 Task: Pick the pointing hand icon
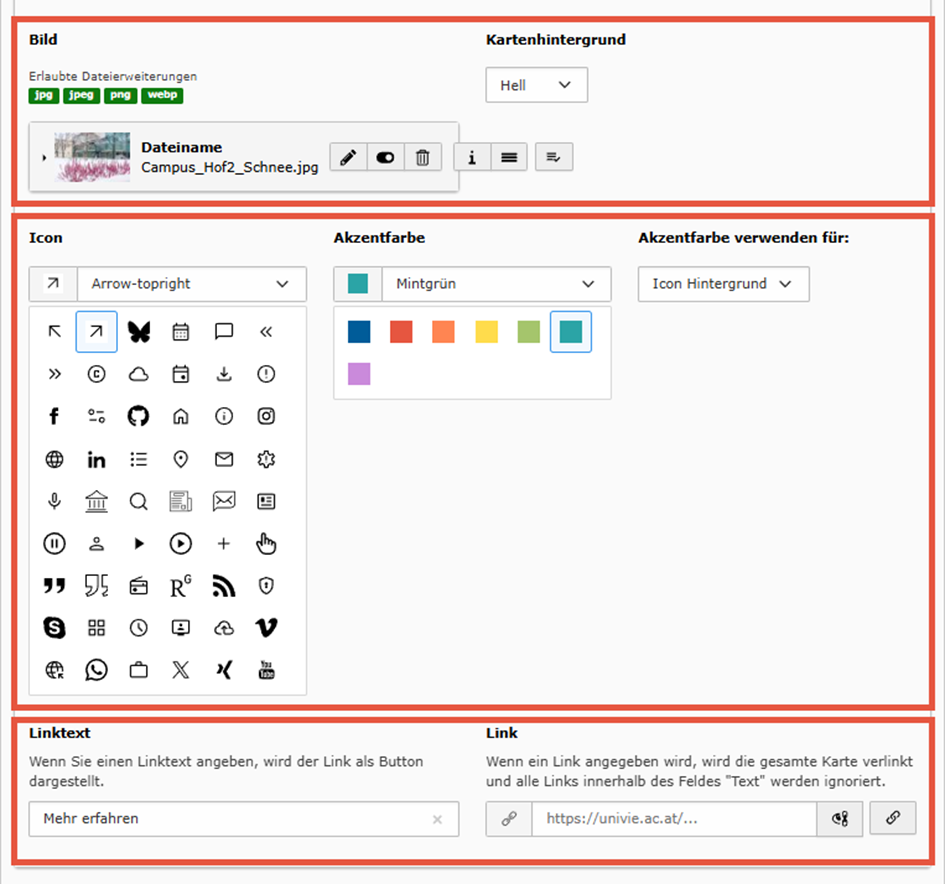266,544
